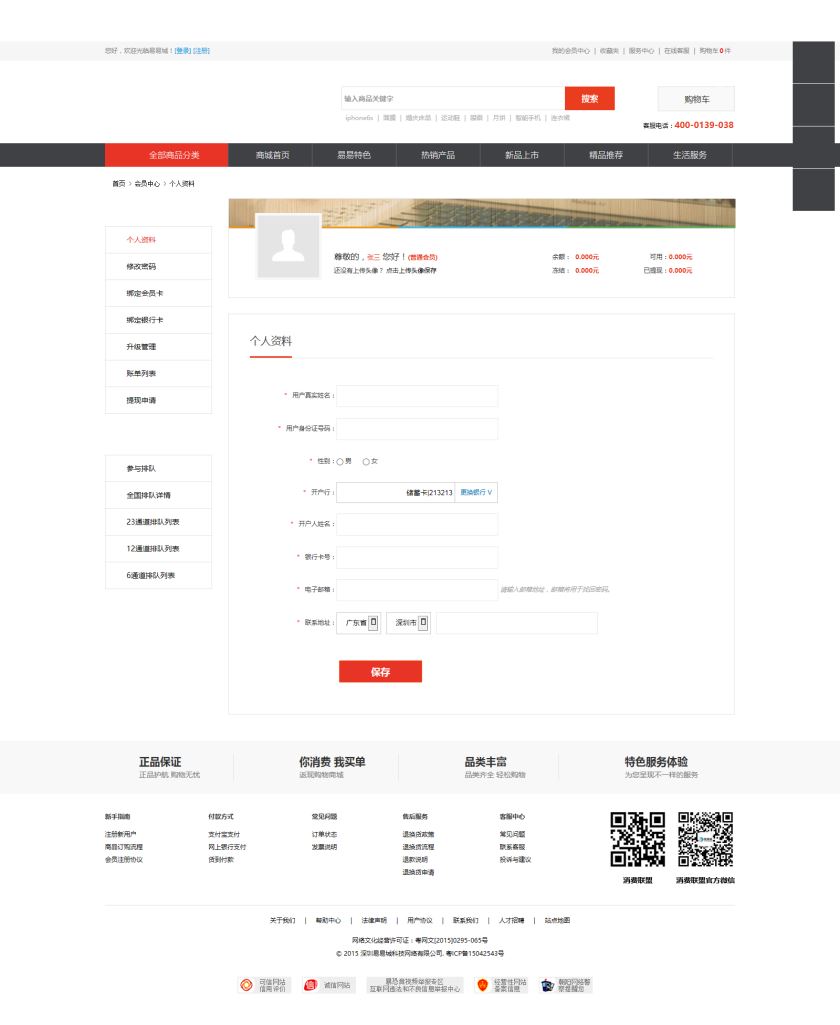Click the 电子邮箱 input field
This screenshot has height=1025, width=840.
click(x=417, y=590)
